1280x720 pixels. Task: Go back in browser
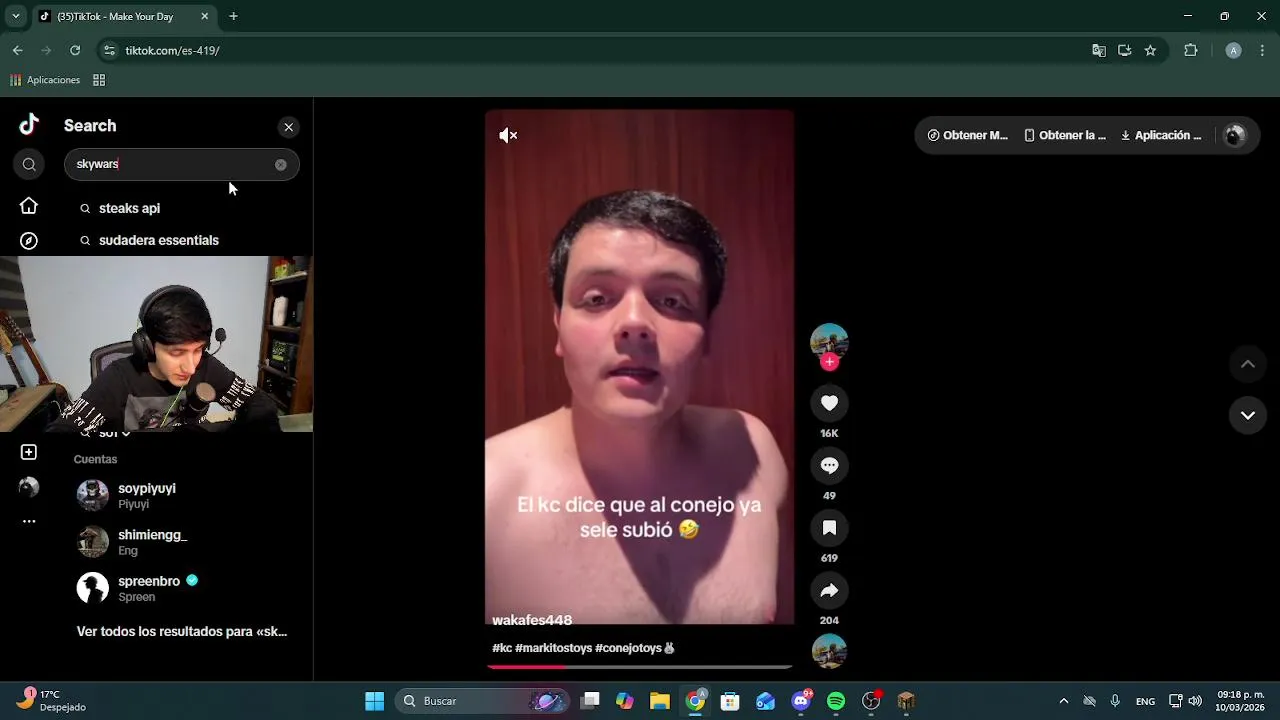tap(17, 50)
